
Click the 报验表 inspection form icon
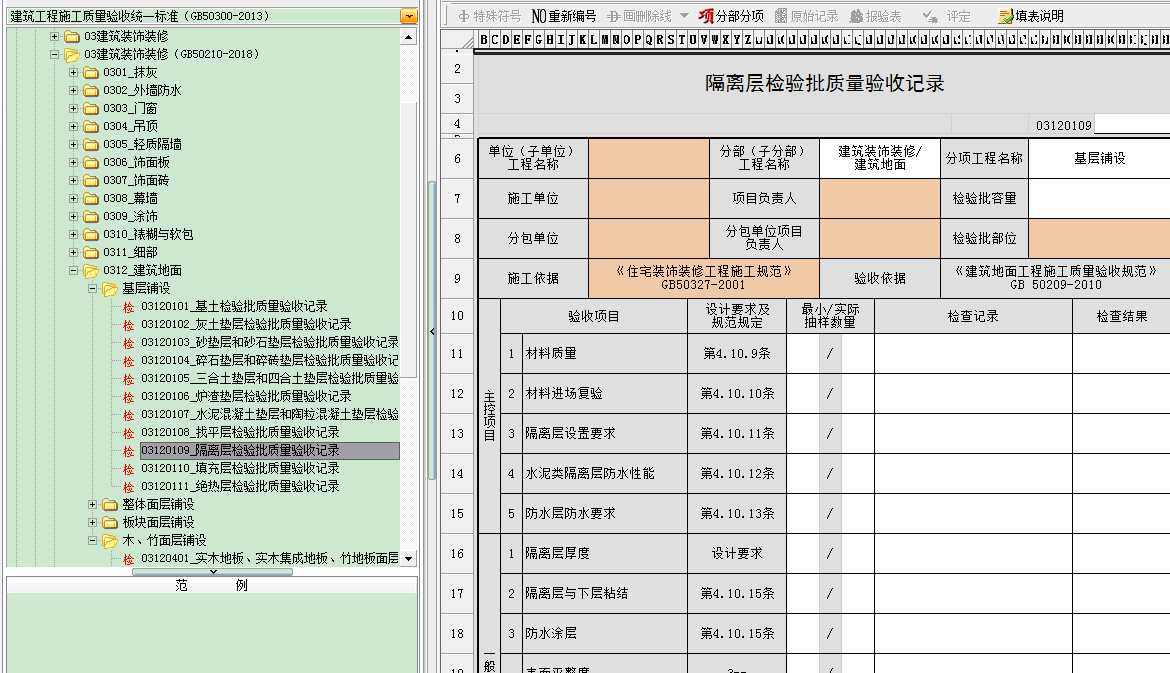click(x=876, y=16)
